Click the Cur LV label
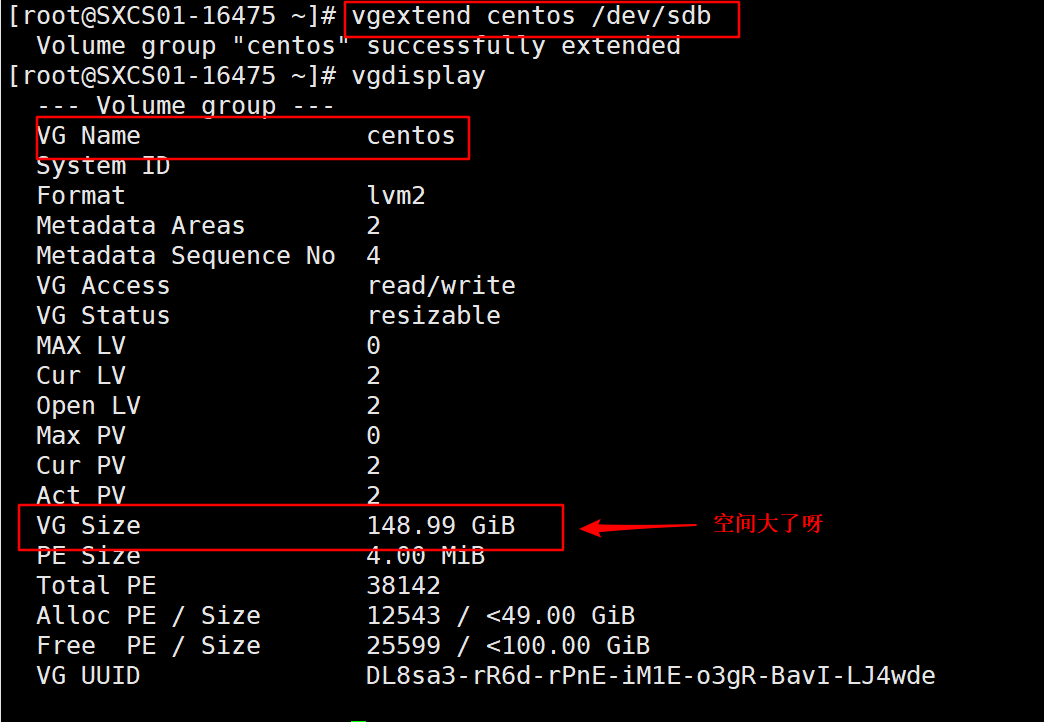The image size is (1044, 722). (81, 376)
